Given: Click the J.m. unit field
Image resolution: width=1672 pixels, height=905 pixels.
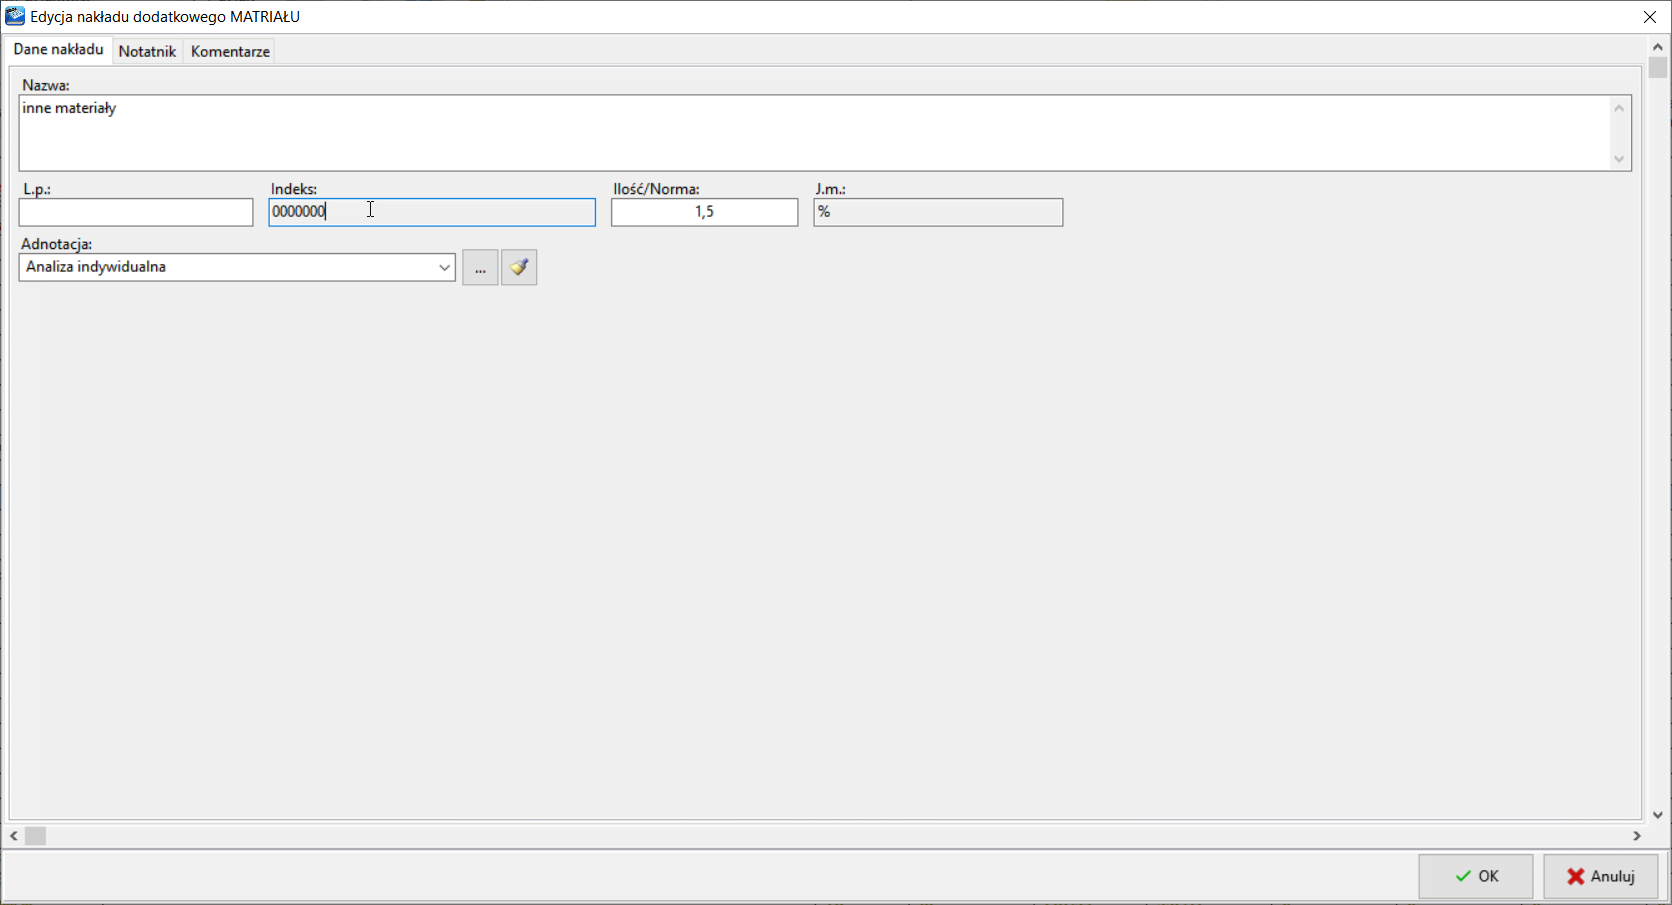Looking at the screenshot, I should [938, 212].
